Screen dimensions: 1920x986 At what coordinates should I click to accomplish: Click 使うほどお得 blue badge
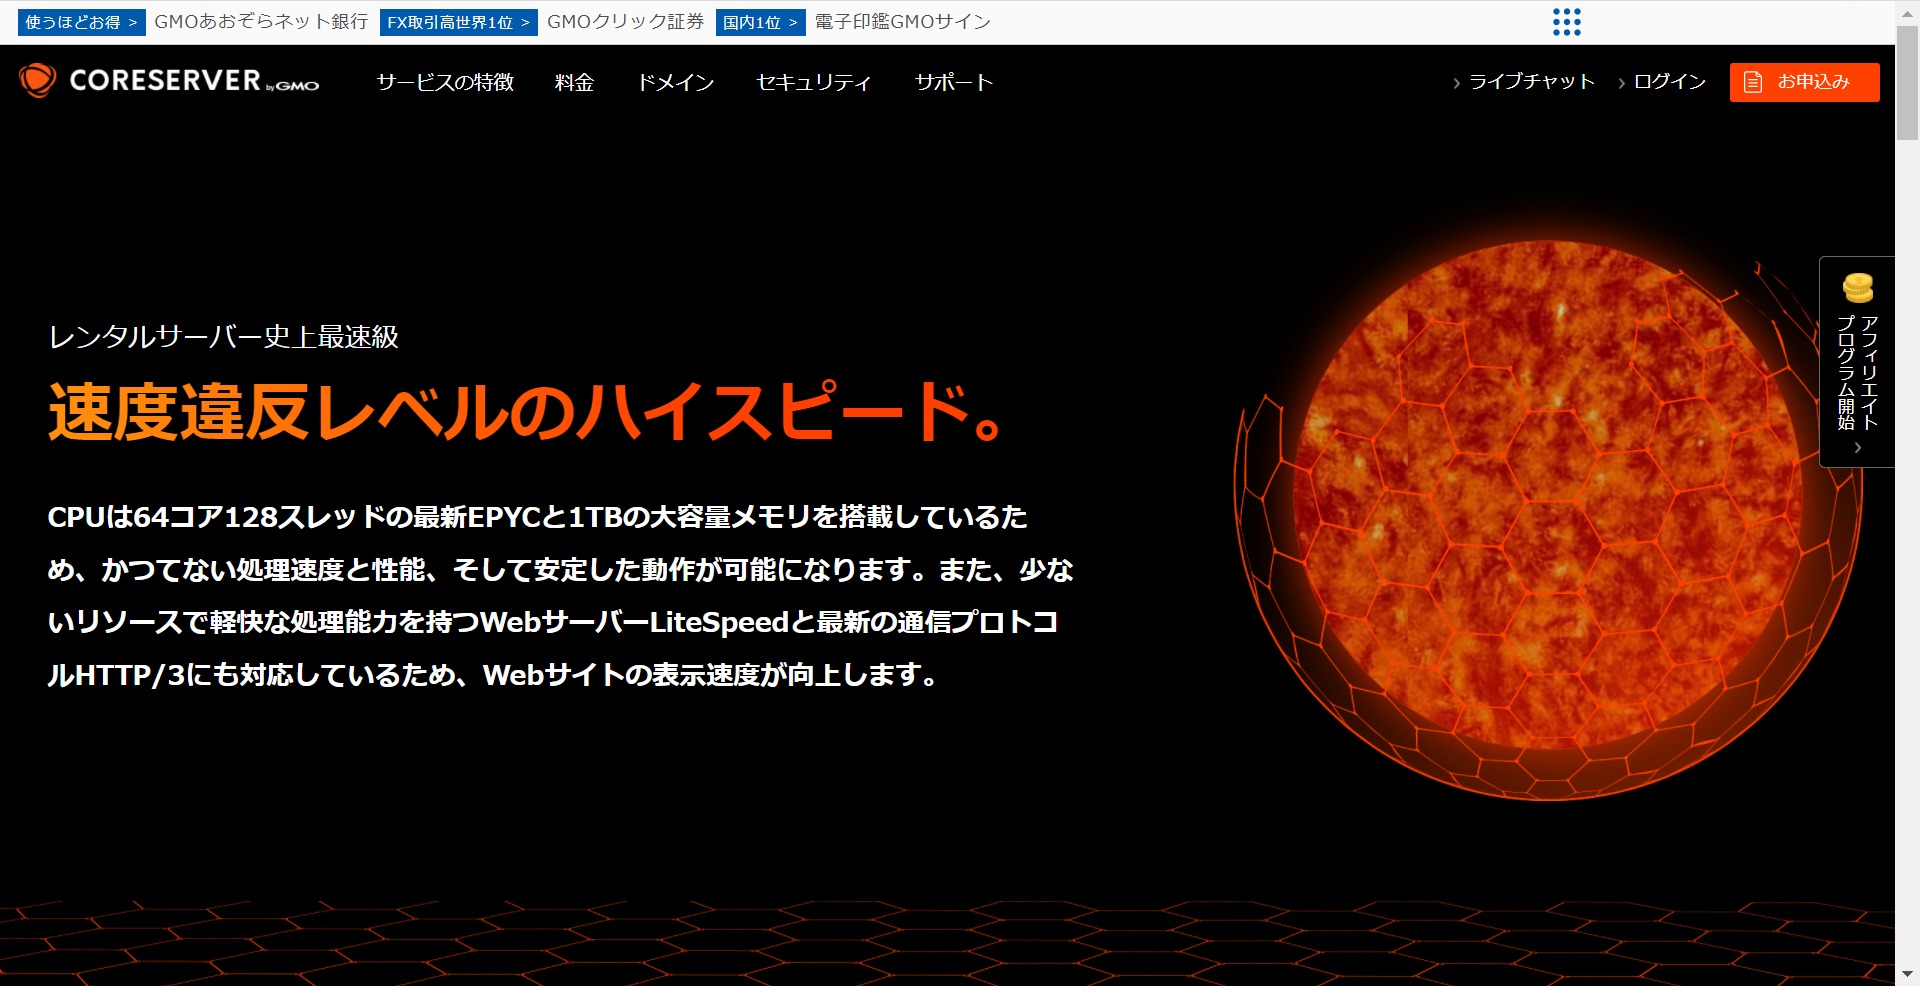point(81,22)
